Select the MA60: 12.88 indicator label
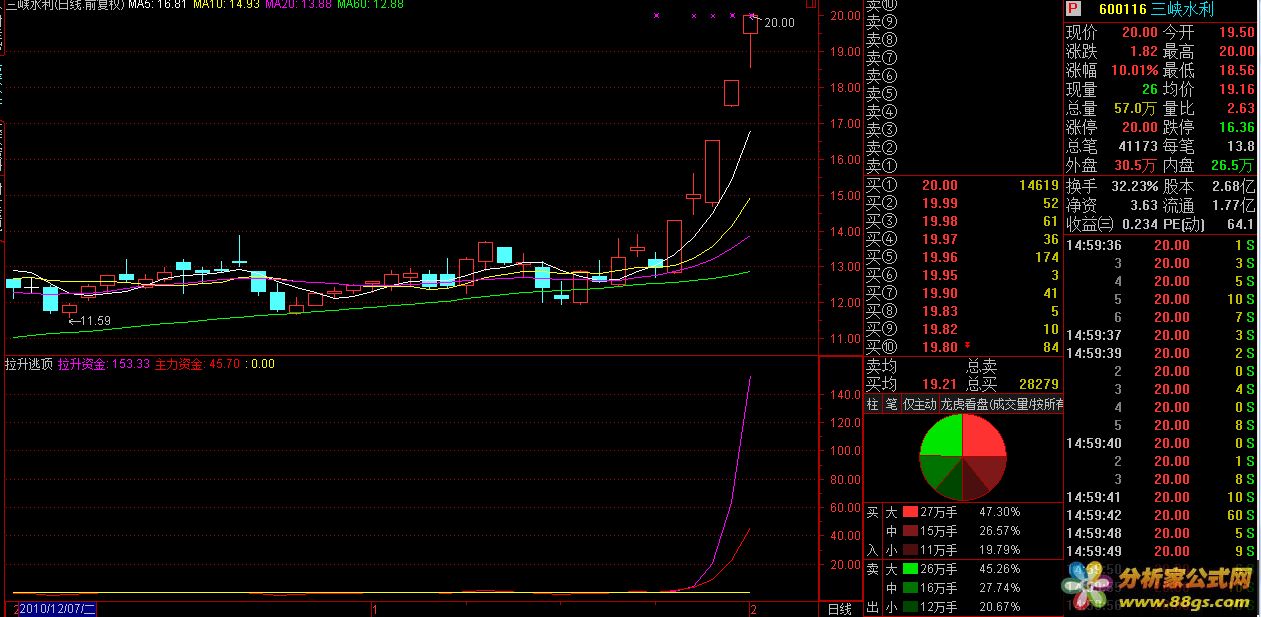 pyautogui.click(x=370, y=5)
